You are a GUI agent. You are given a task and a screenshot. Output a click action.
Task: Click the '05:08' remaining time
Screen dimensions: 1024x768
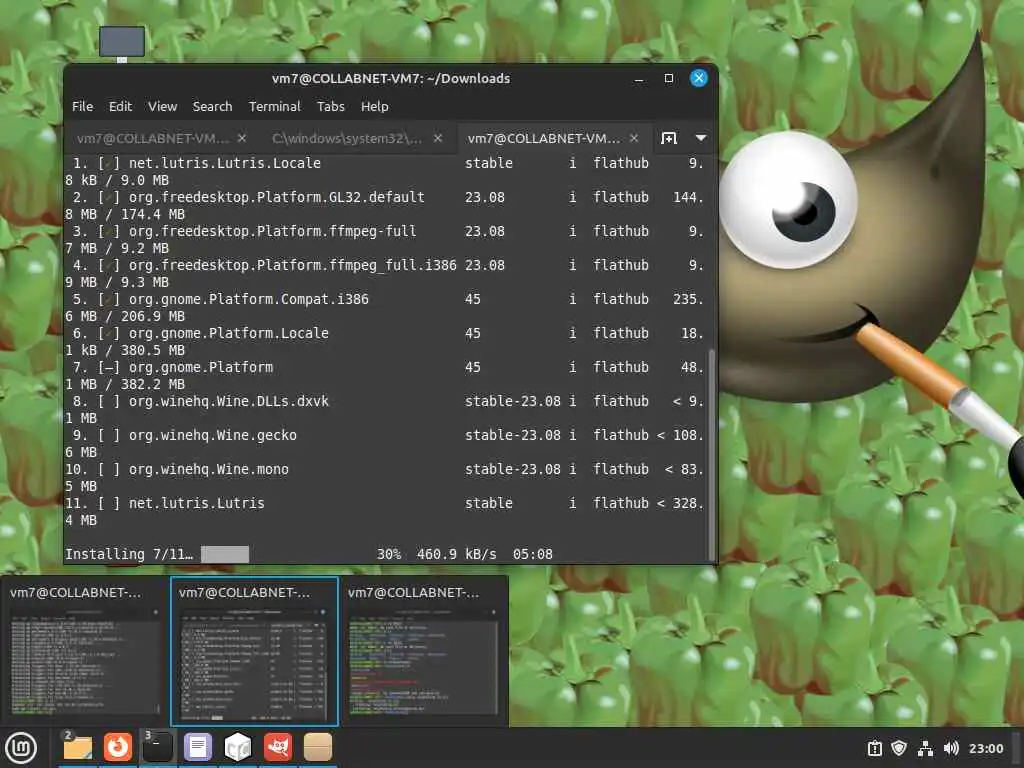(532, 554)
